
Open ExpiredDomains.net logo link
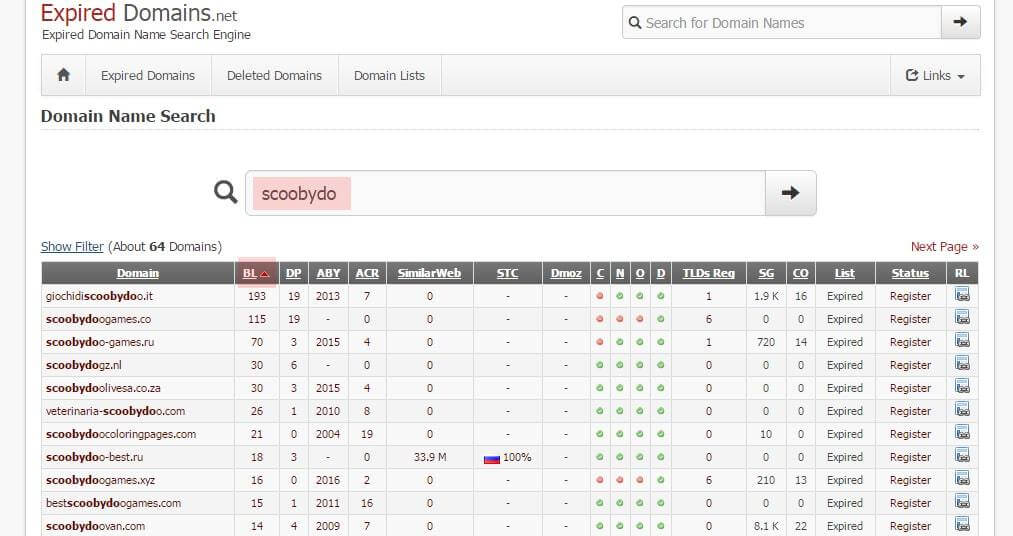pos(139,13)
